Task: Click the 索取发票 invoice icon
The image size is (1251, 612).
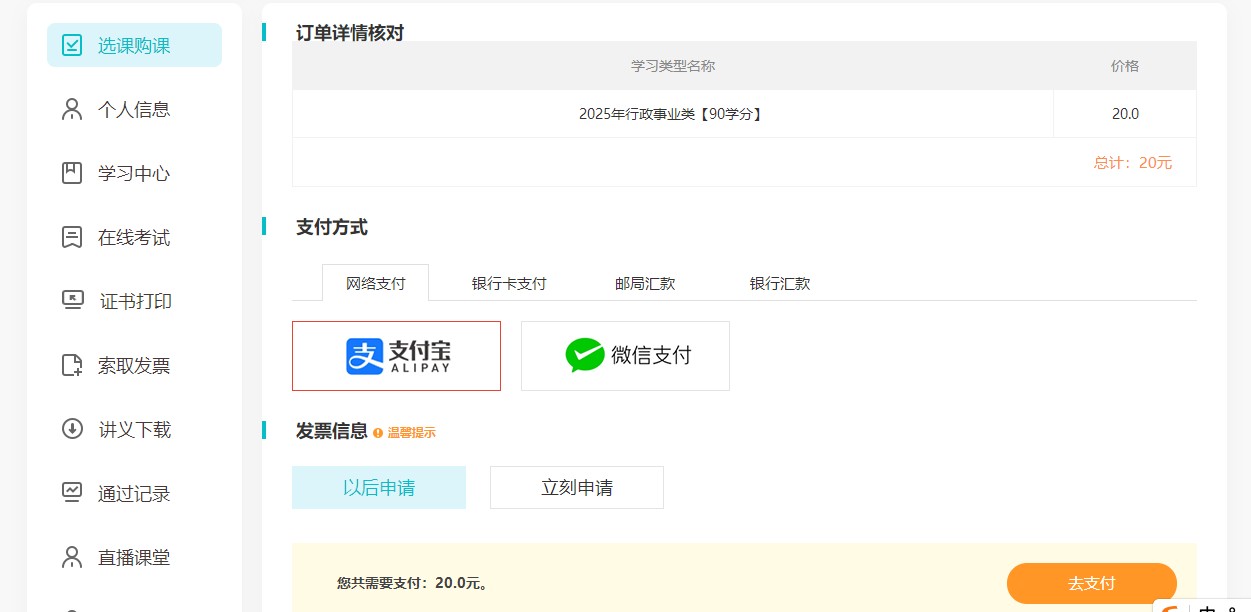Action: tap(72, 365)
